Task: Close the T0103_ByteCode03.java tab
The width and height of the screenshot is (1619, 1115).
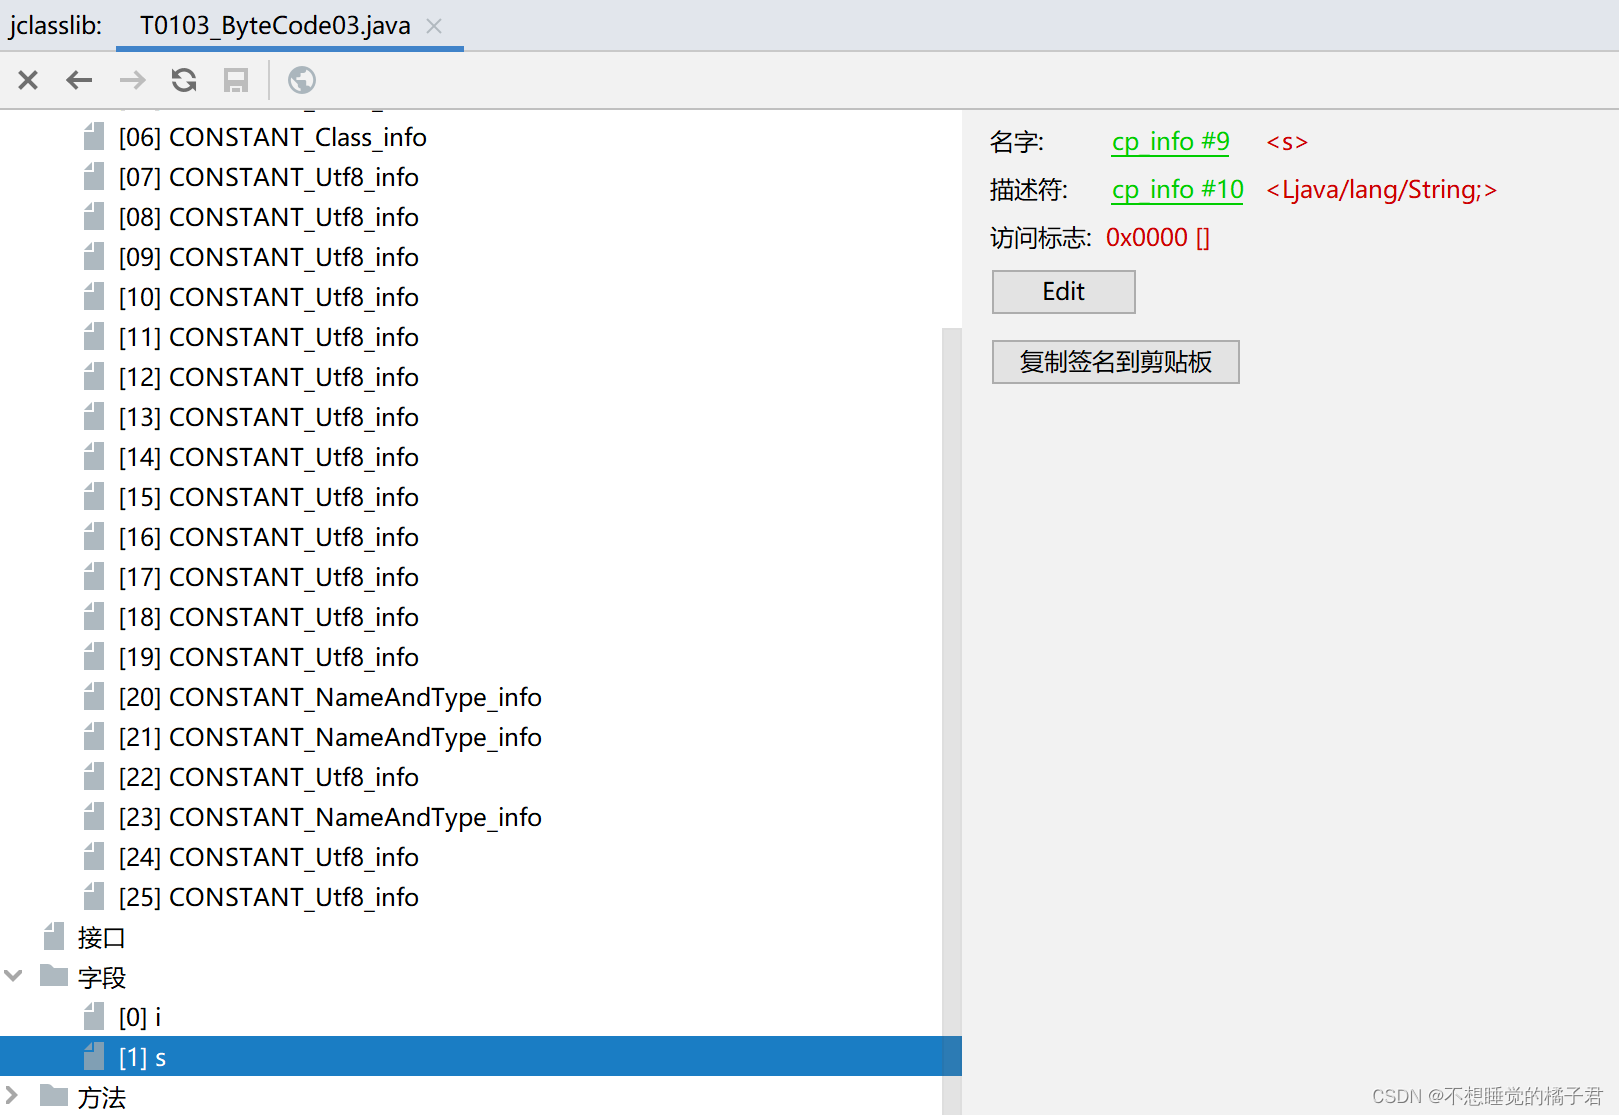Action: click(434, 26)
